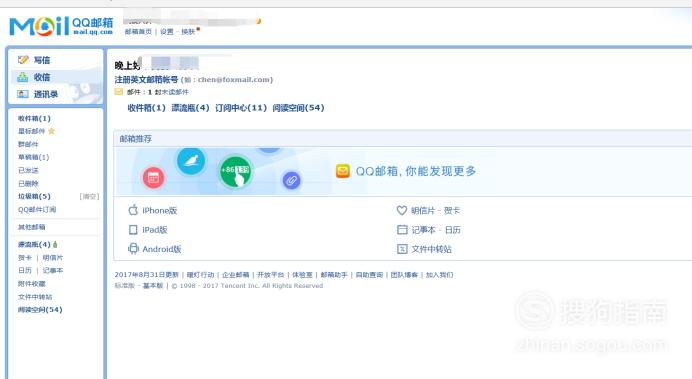This screenshot has height=379, width=692.
Task: Switch to 基本版 in the footer
Action: (x=153, y=286)
